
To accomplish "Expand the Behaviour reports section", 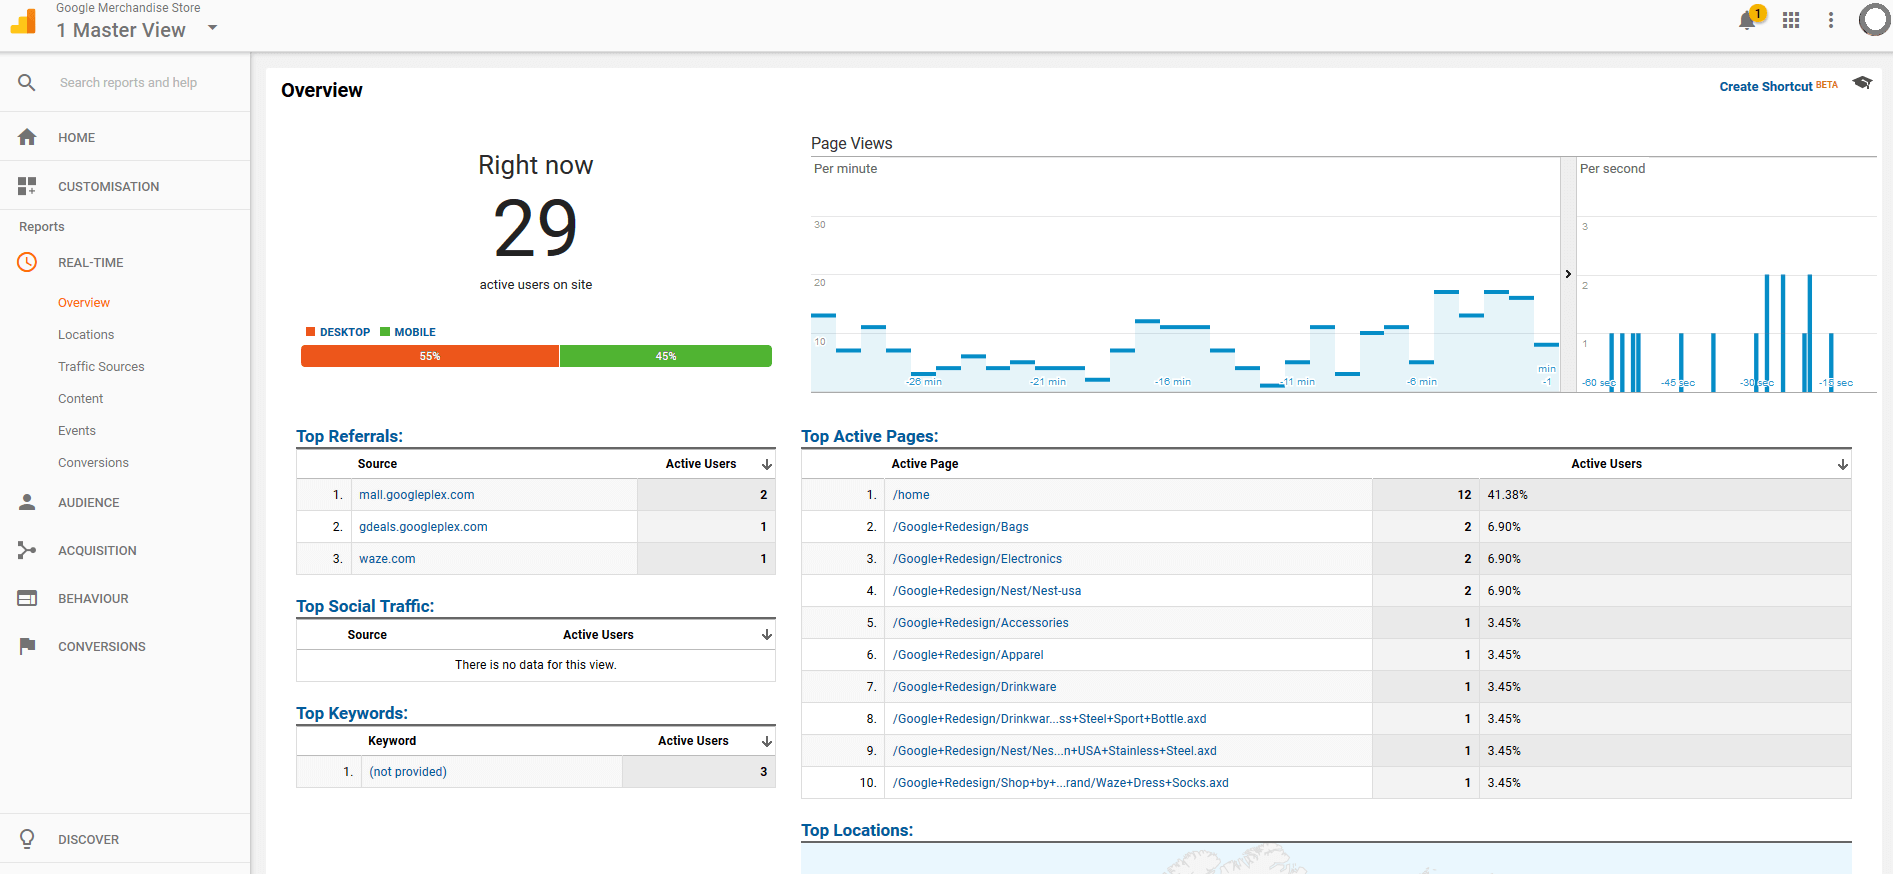I will pos(93,598).
